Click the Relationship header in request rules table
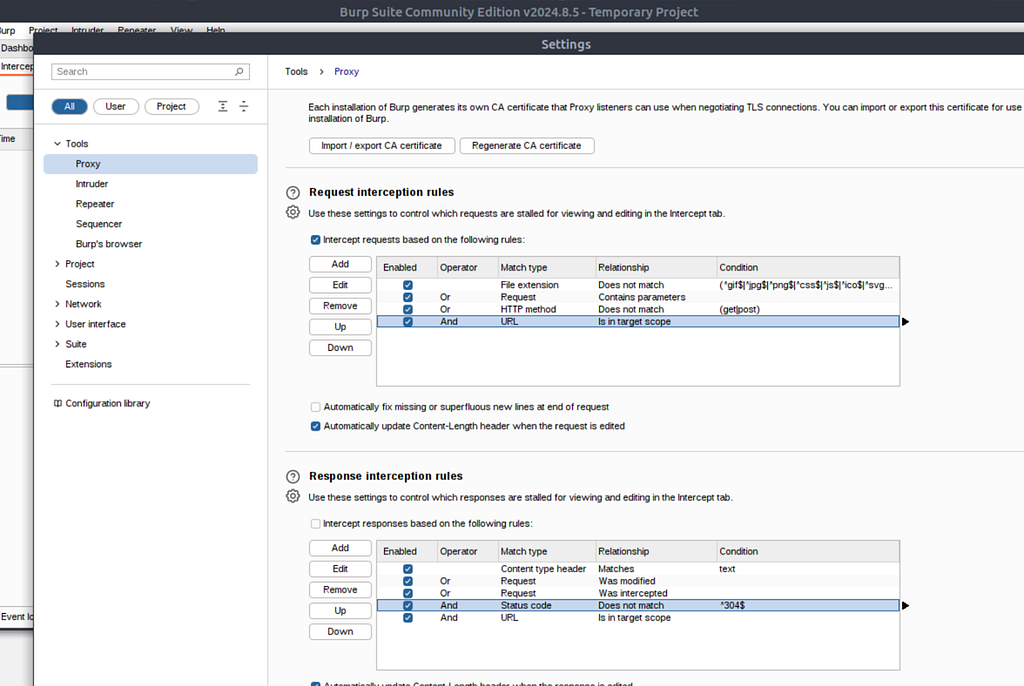The image size is (1024, 686). tap(656, 268)
